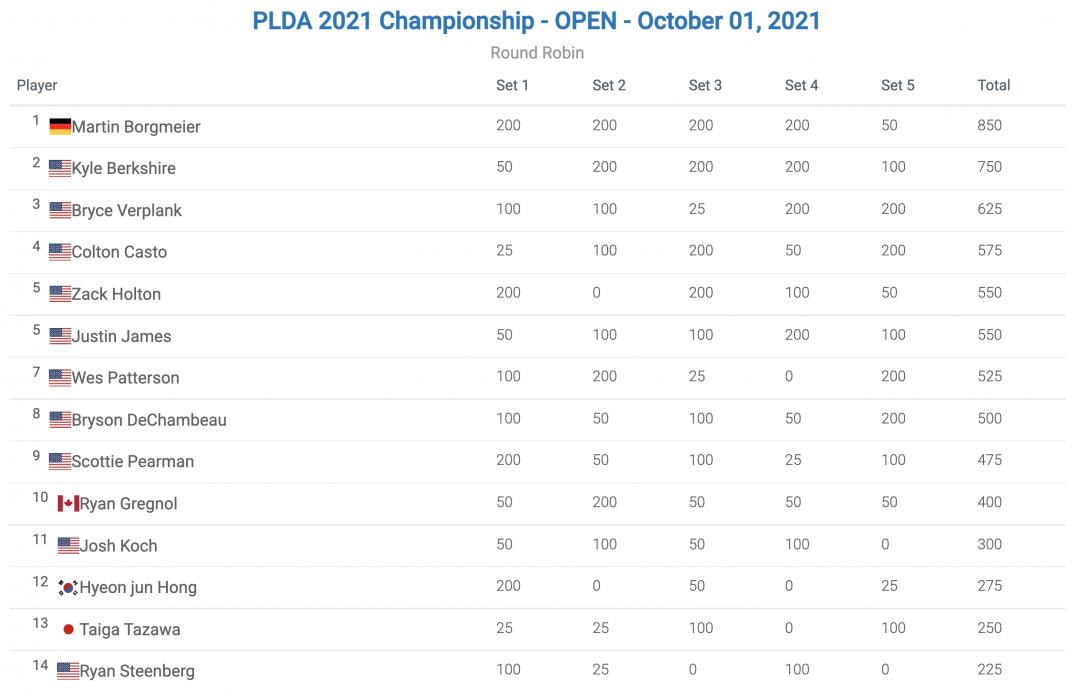Click the Set 5 column header
This screenshot has height=690, width=1080.
(897, 85)
